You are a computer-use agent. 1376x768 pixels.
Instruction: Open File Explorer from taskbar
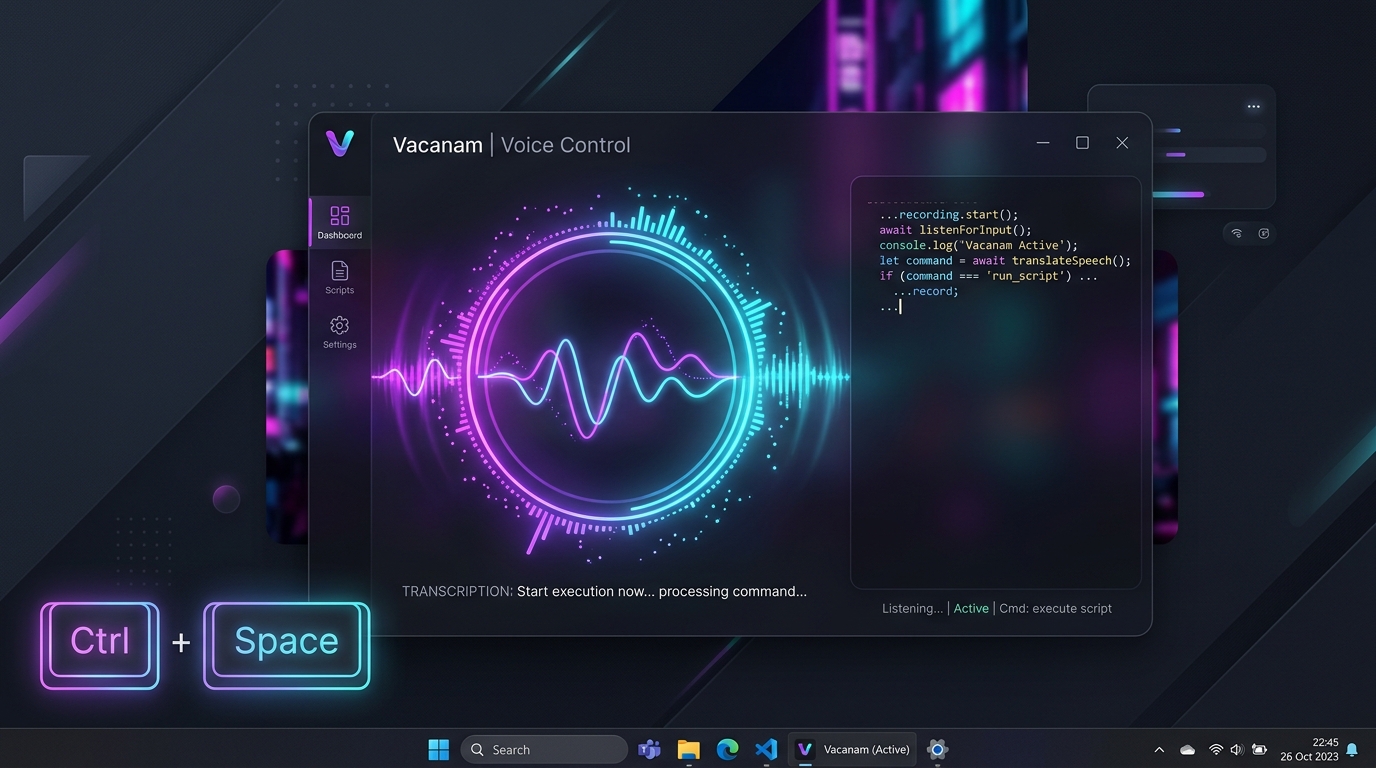point(688,749)
